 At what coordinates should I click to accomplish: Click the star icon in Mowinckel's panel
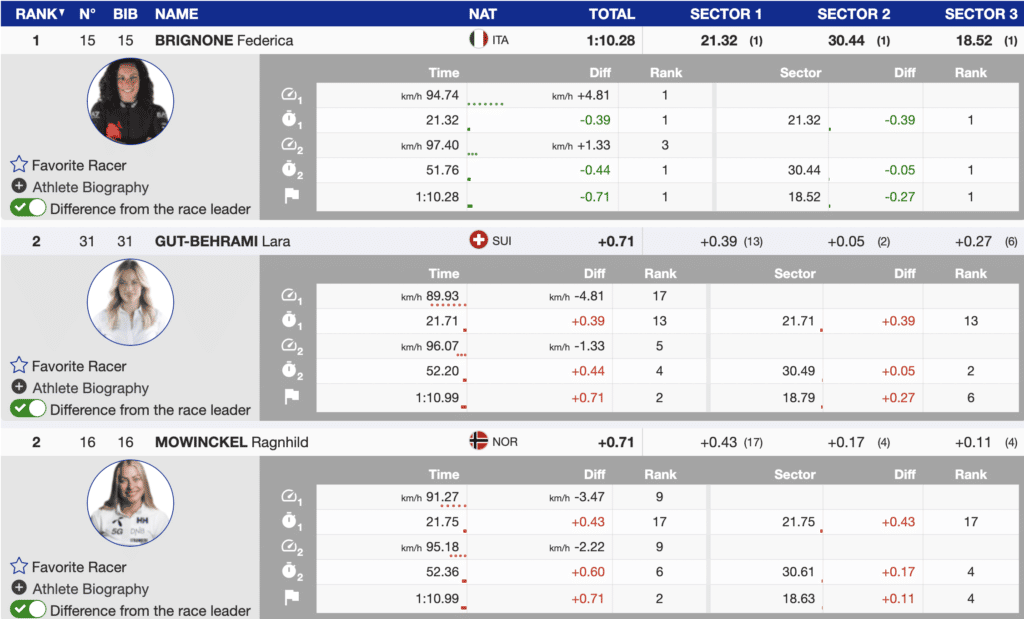click(x=19, y=567)
